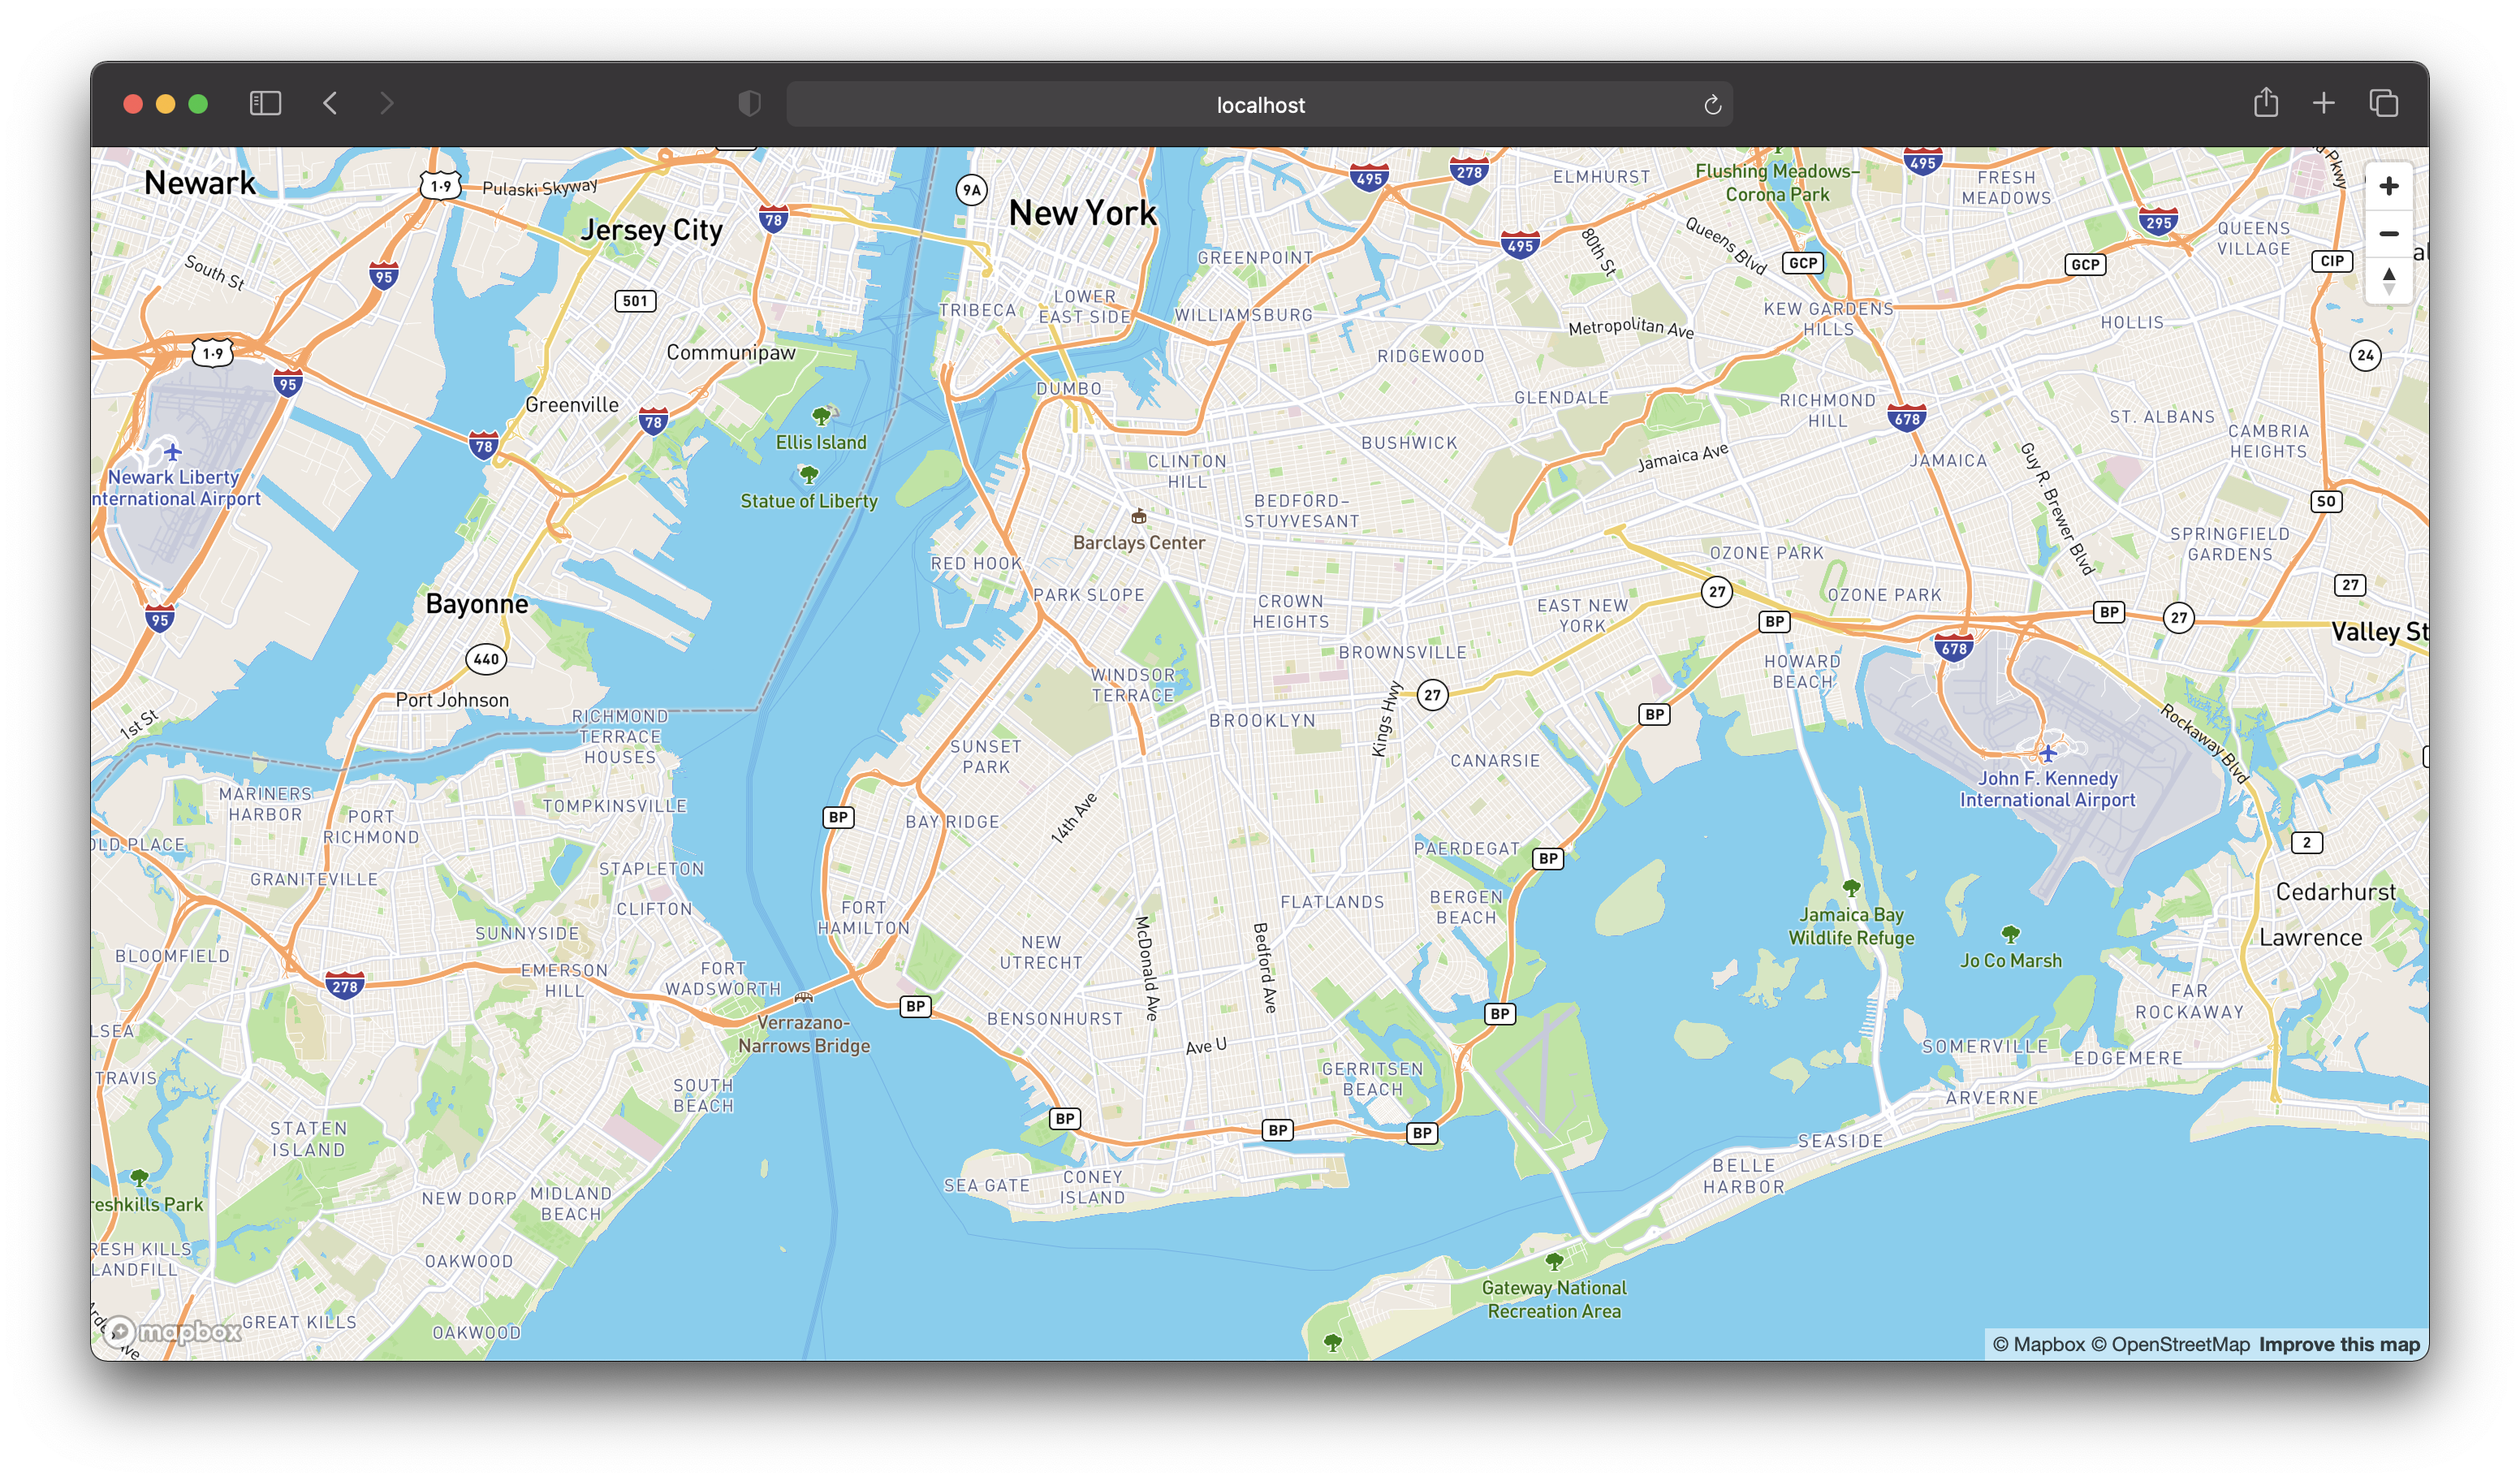
Task: Click the Improve this map link
Action: click(2339, 1344)
